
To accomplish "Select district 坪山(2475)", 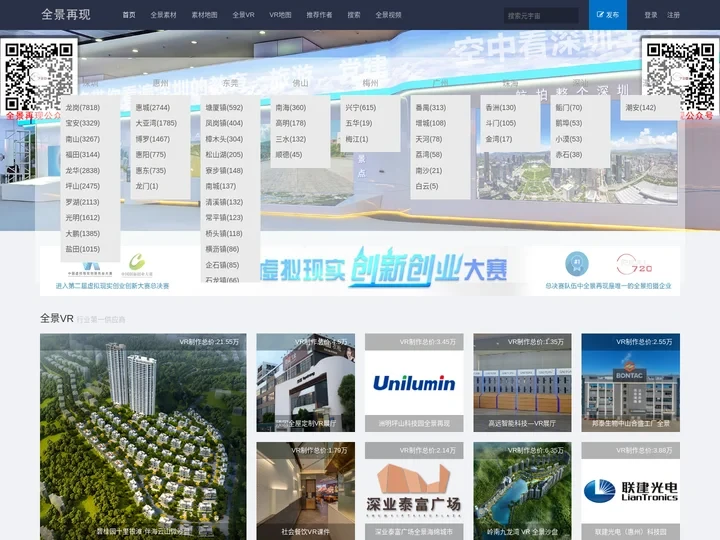I will point(83,186).
